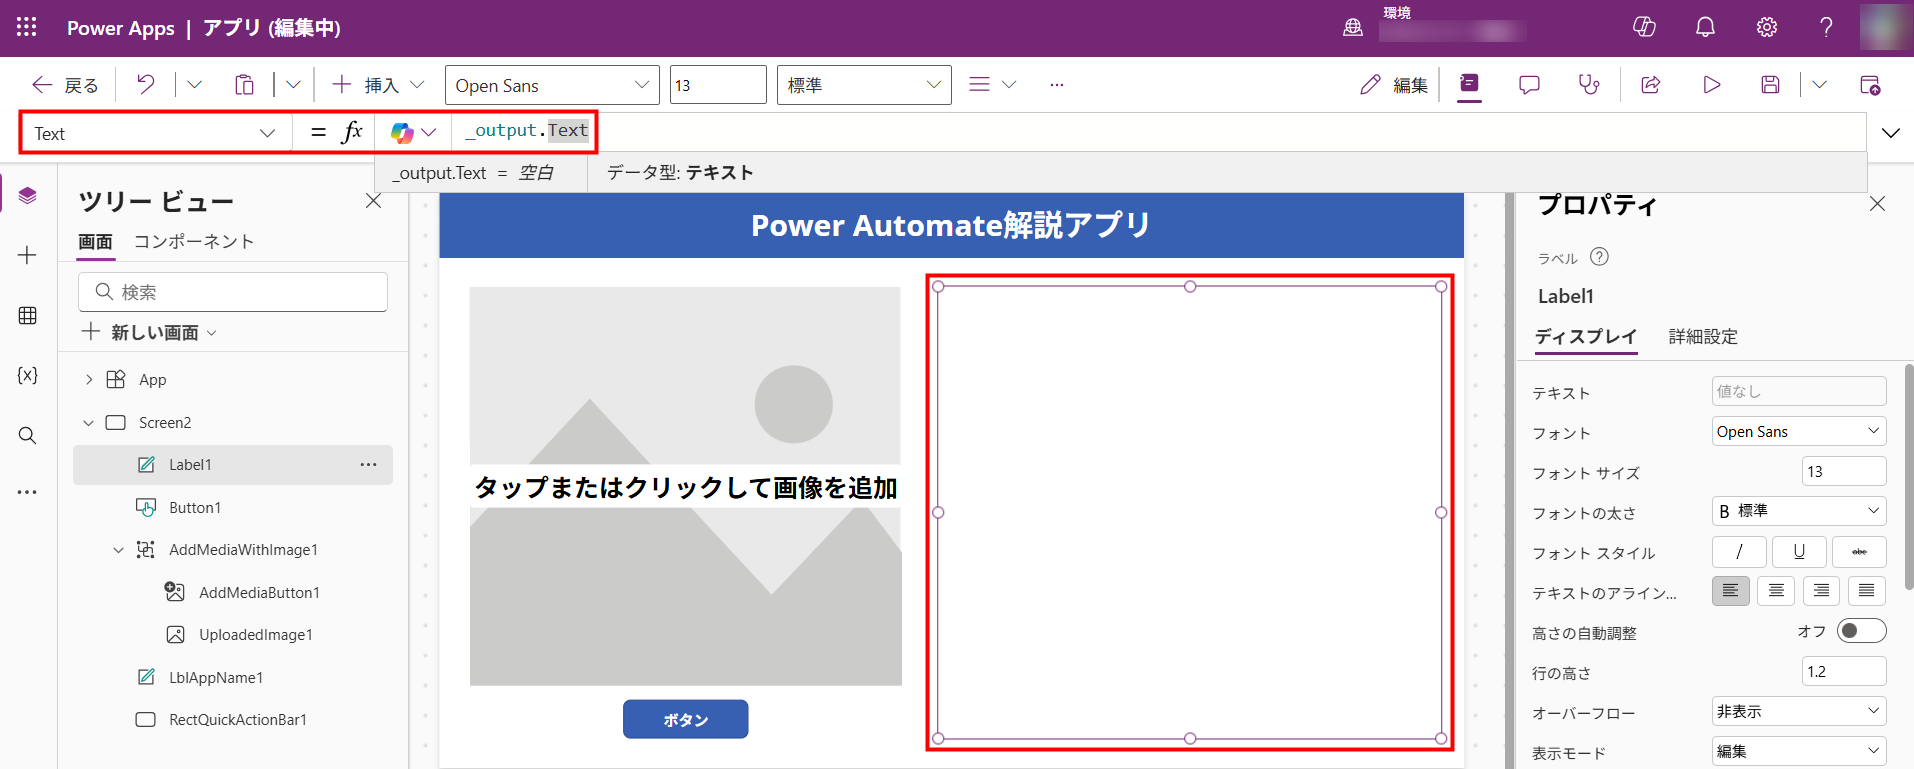Preview the app with Play icon
Image resolution: width=1914 pixels, height=769 pixels.
tap(1712, 85)
